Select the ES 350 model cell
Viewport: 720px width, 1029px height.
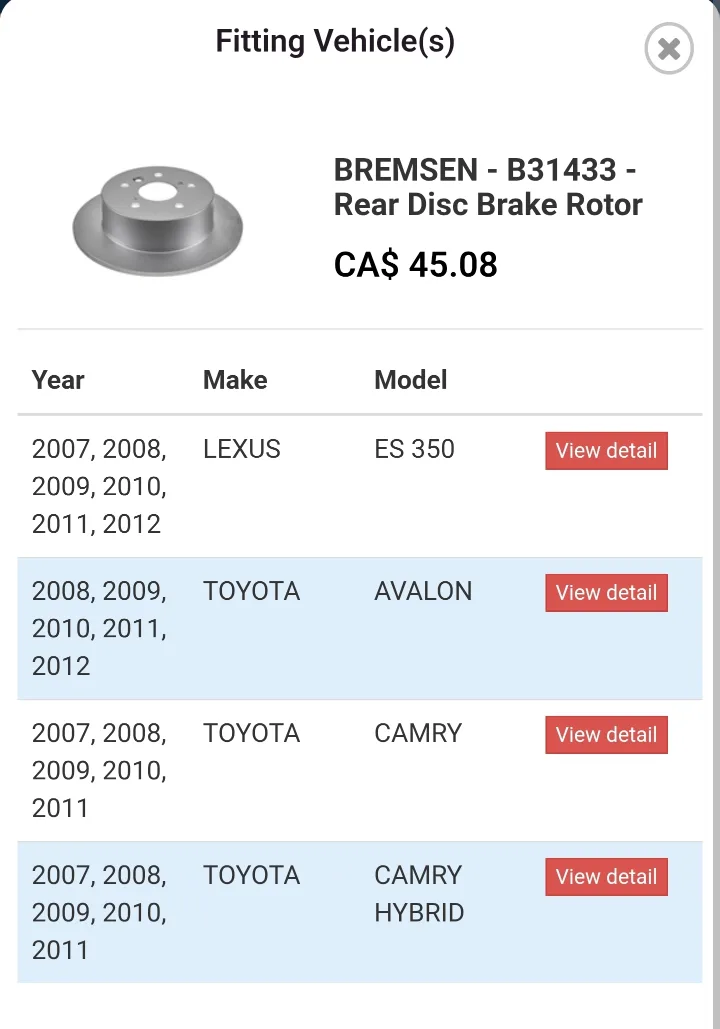point(414,450)
